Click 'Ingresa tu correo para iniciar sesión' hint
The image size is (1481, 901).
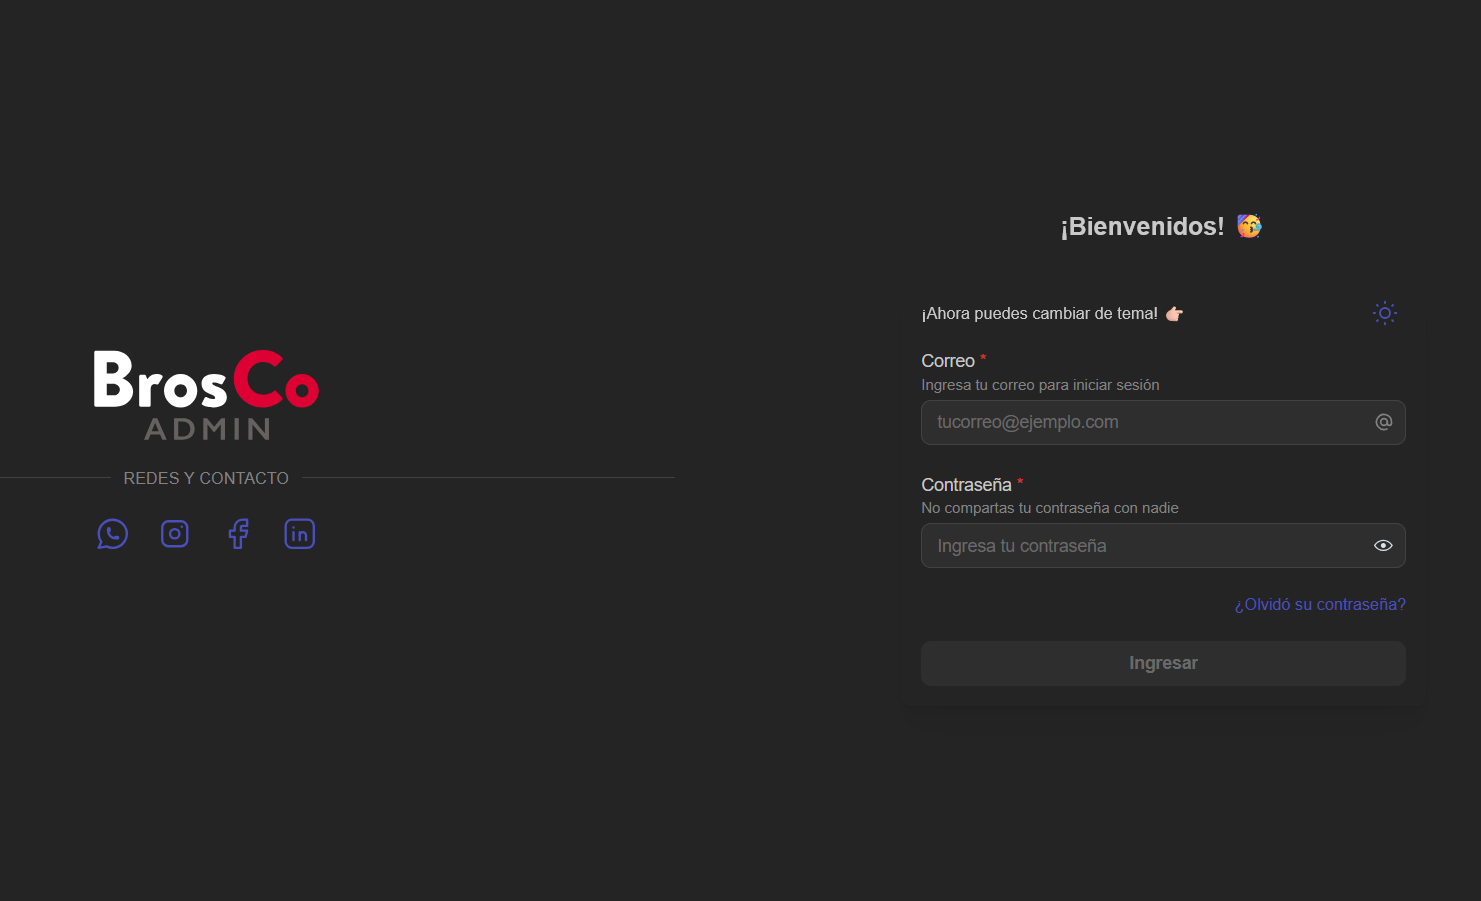(x=1040, y=385)
